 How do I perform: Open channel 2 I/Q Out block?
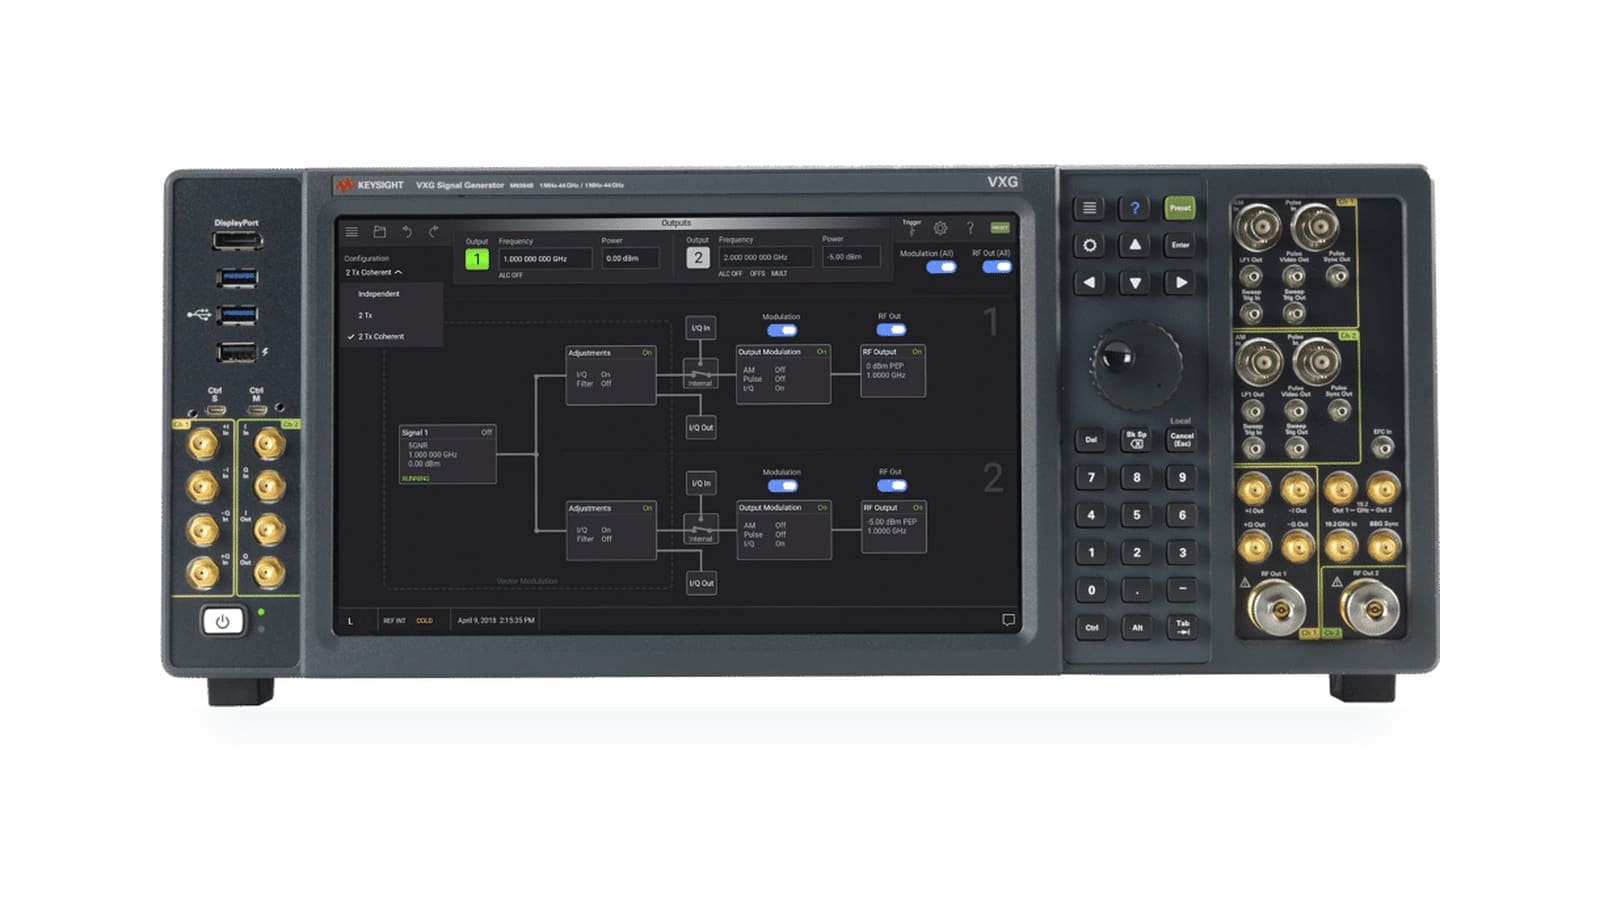(x=701, y=583)
